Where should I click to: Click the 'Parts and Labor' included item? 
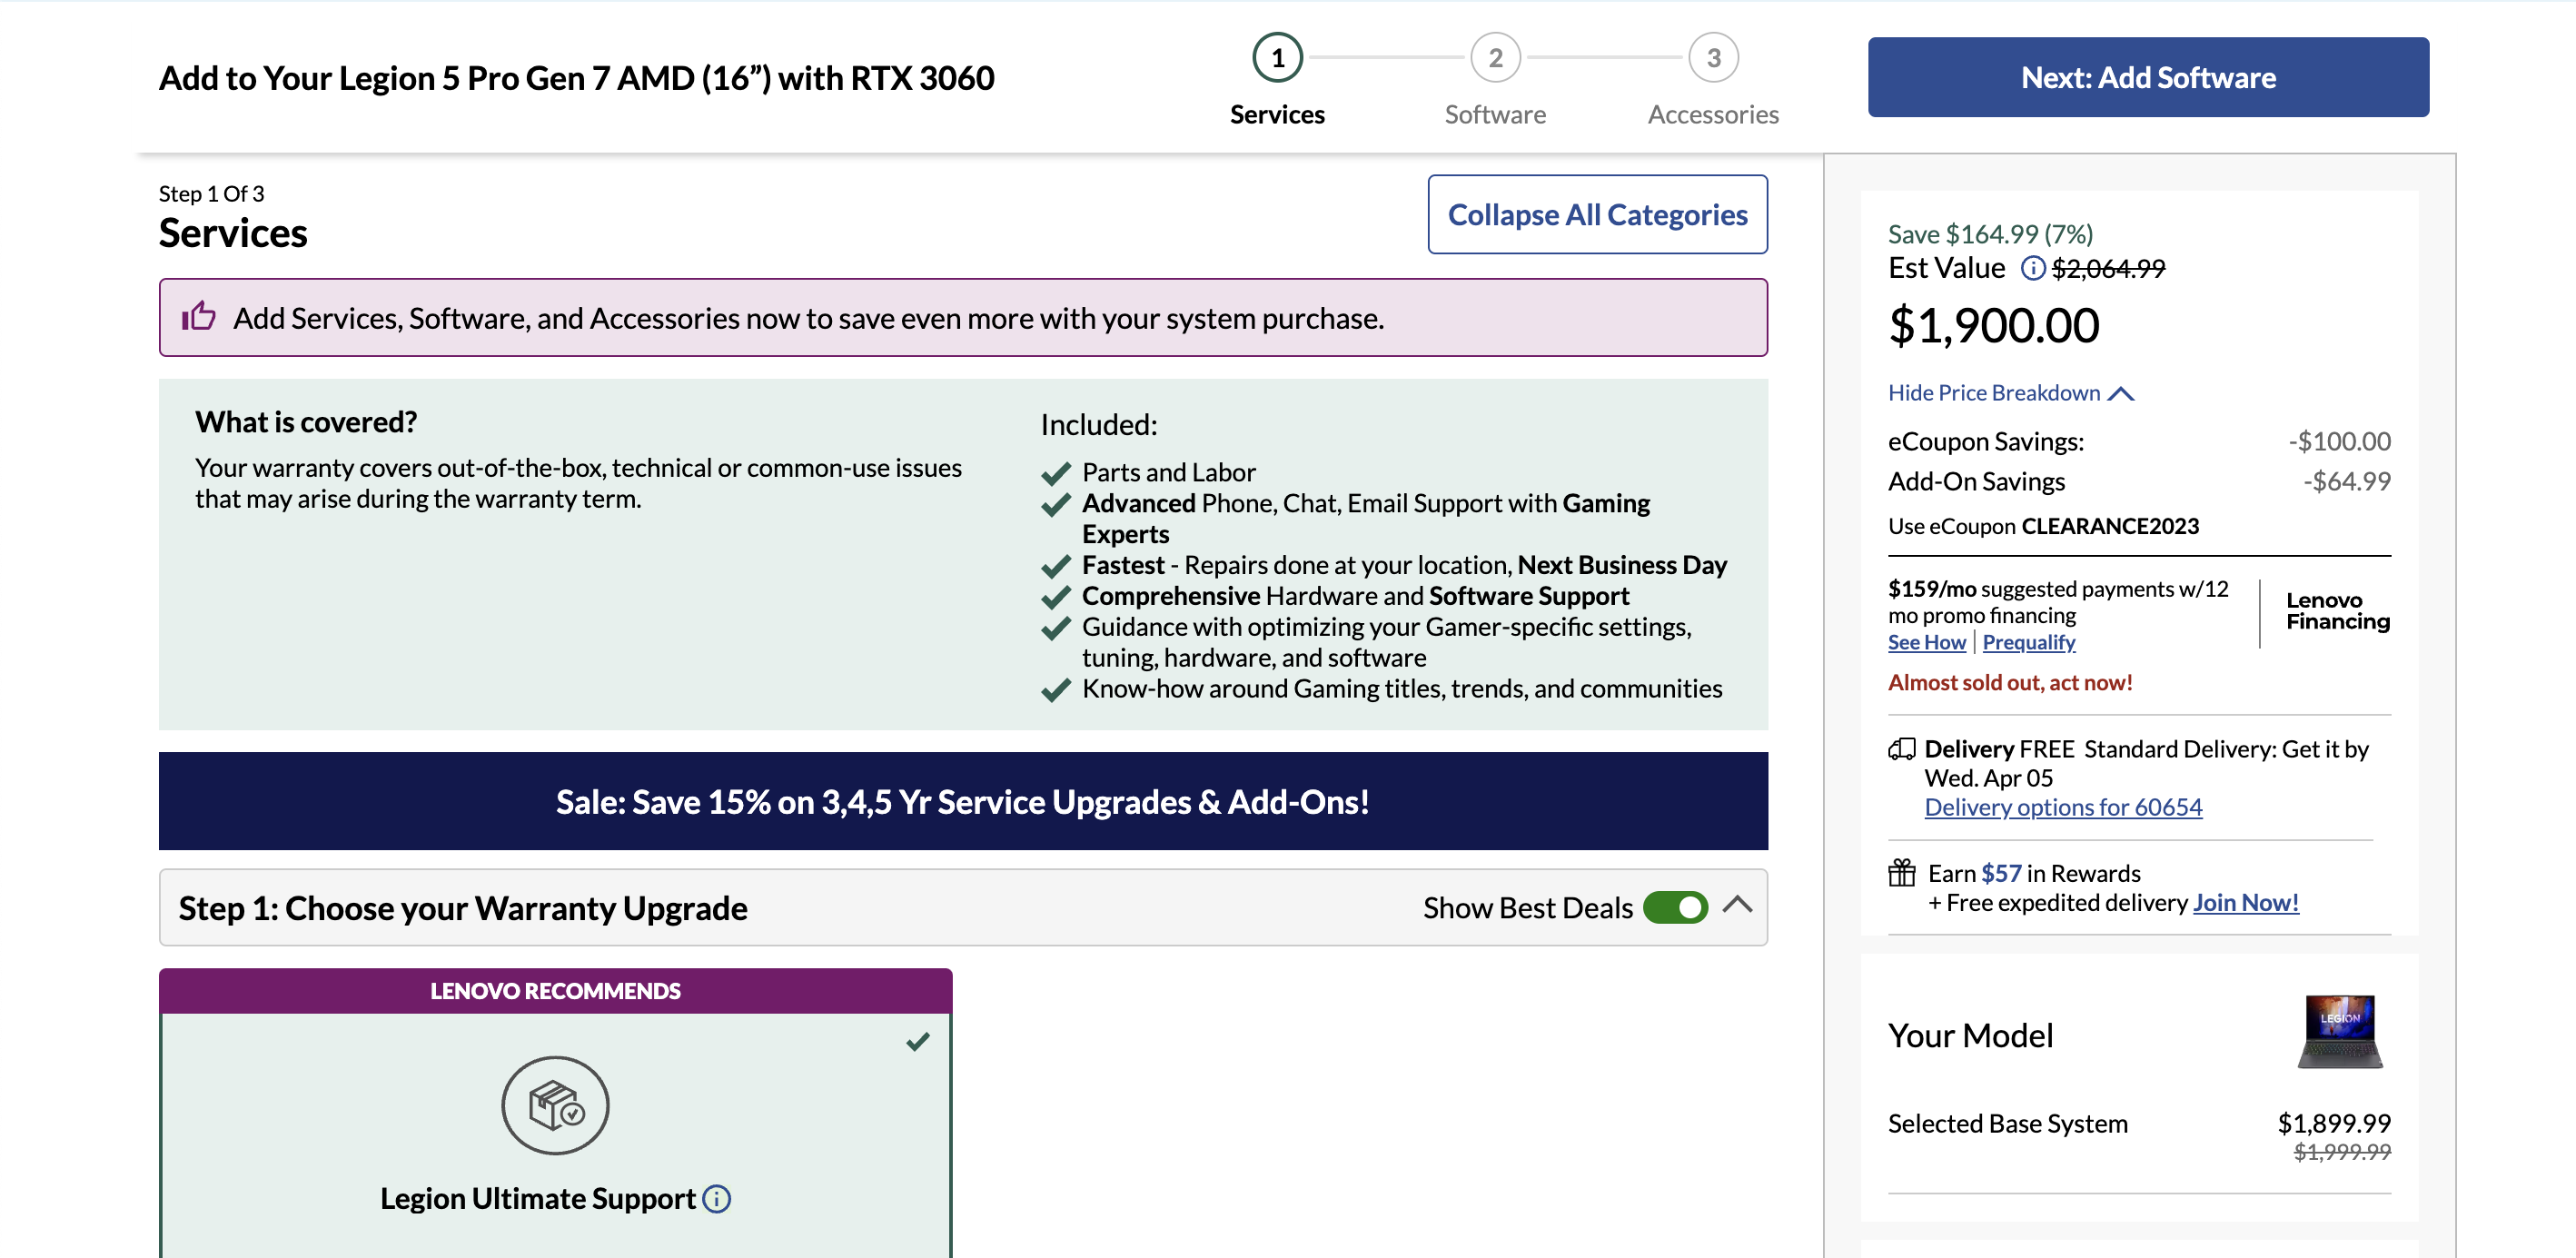tap(1168, 472)
